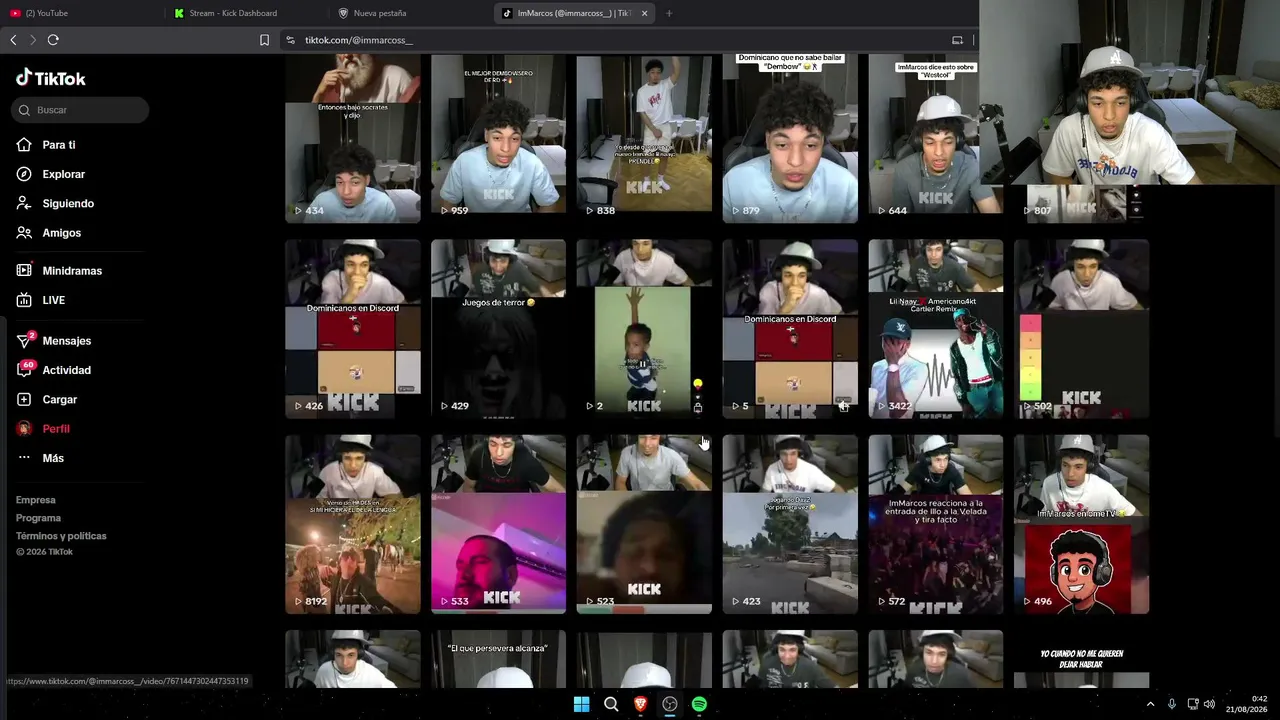Click the browser forward arrow
The height and width of the screenshot is (720, 1280).
click(32, 40)
